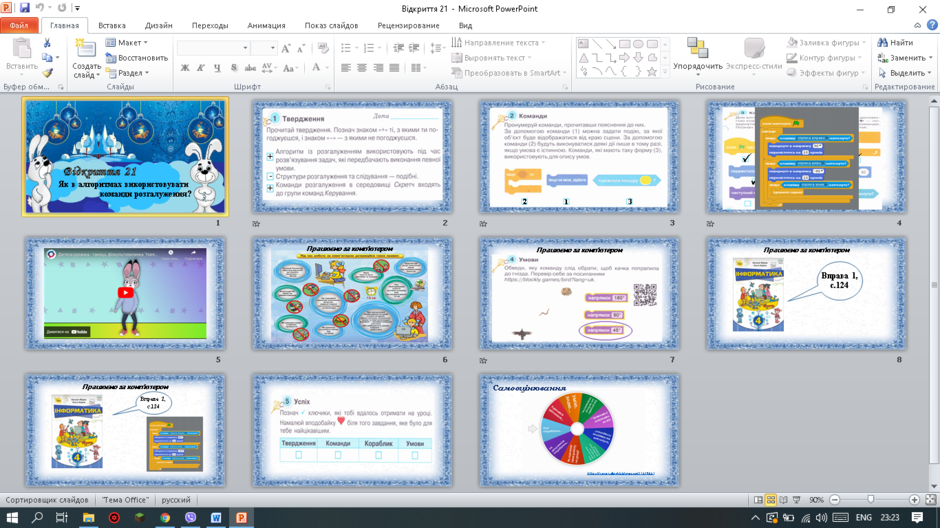Click the Save icon in quick access toolbar

[25, 8]
